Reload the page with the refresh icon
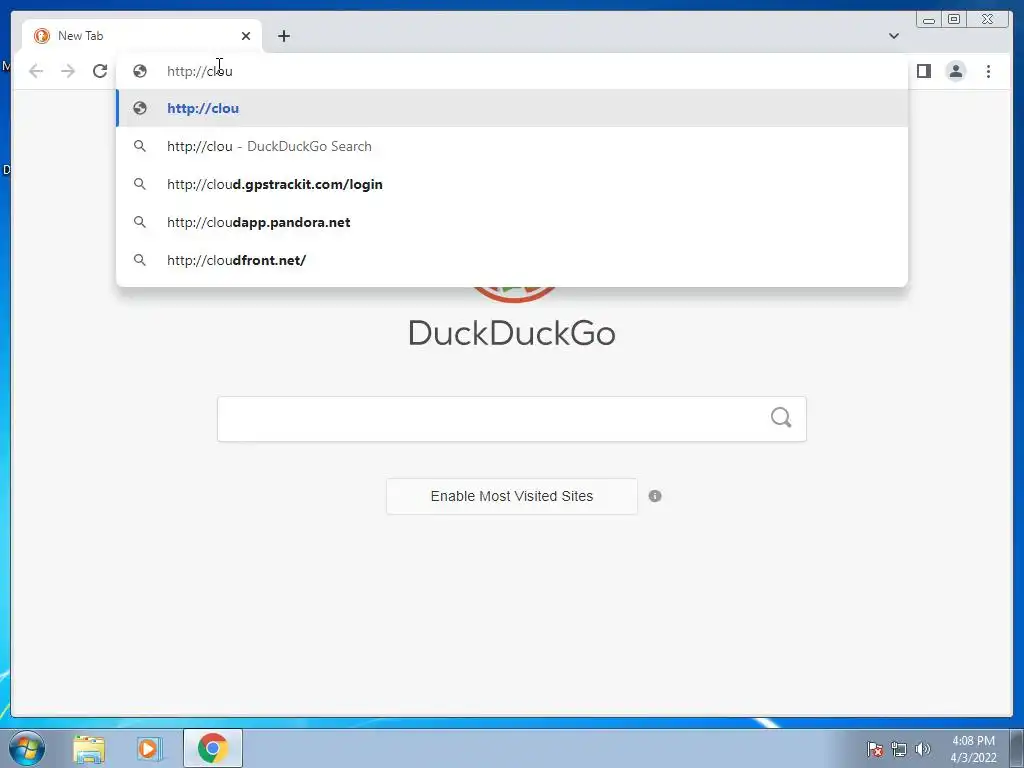This screenshot has width=1024, height=768. 100,71
